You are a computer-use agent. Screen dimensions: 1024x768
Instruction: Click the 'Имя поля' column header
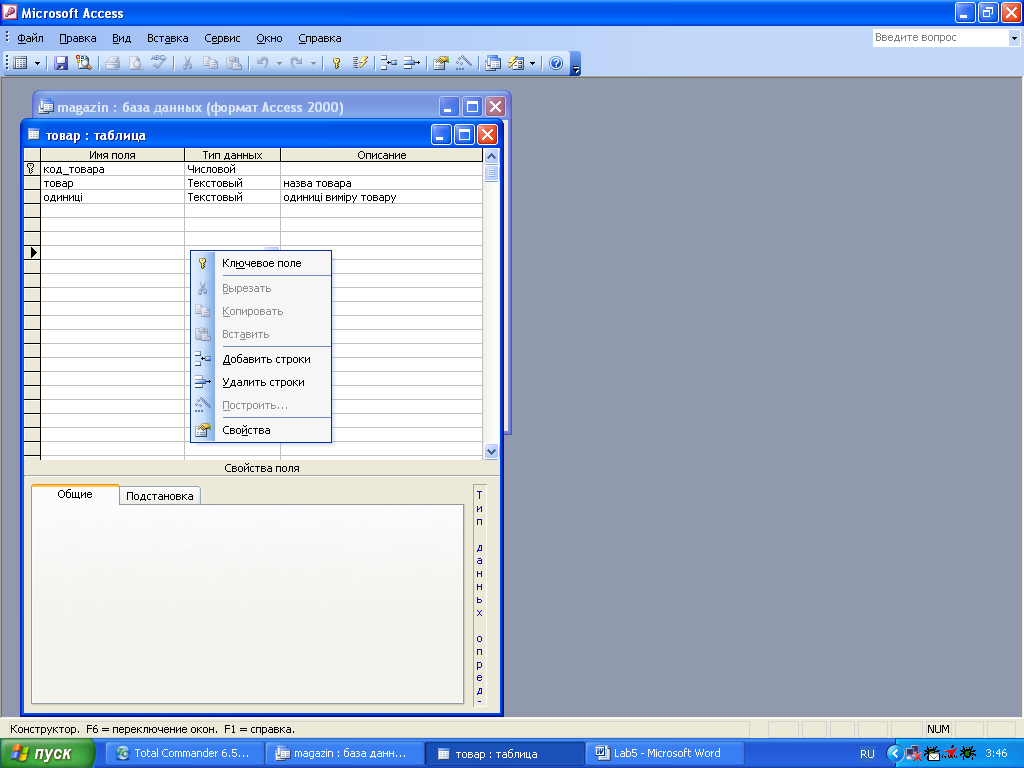tap(112, 155)
